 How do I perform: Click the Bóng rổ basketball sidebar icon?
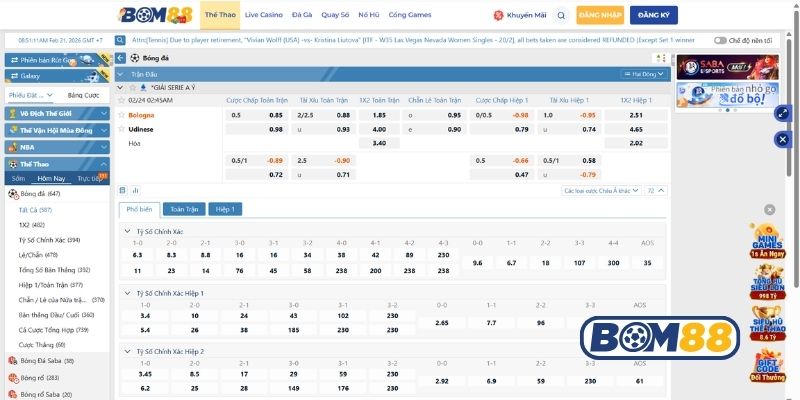click(13, 378)
